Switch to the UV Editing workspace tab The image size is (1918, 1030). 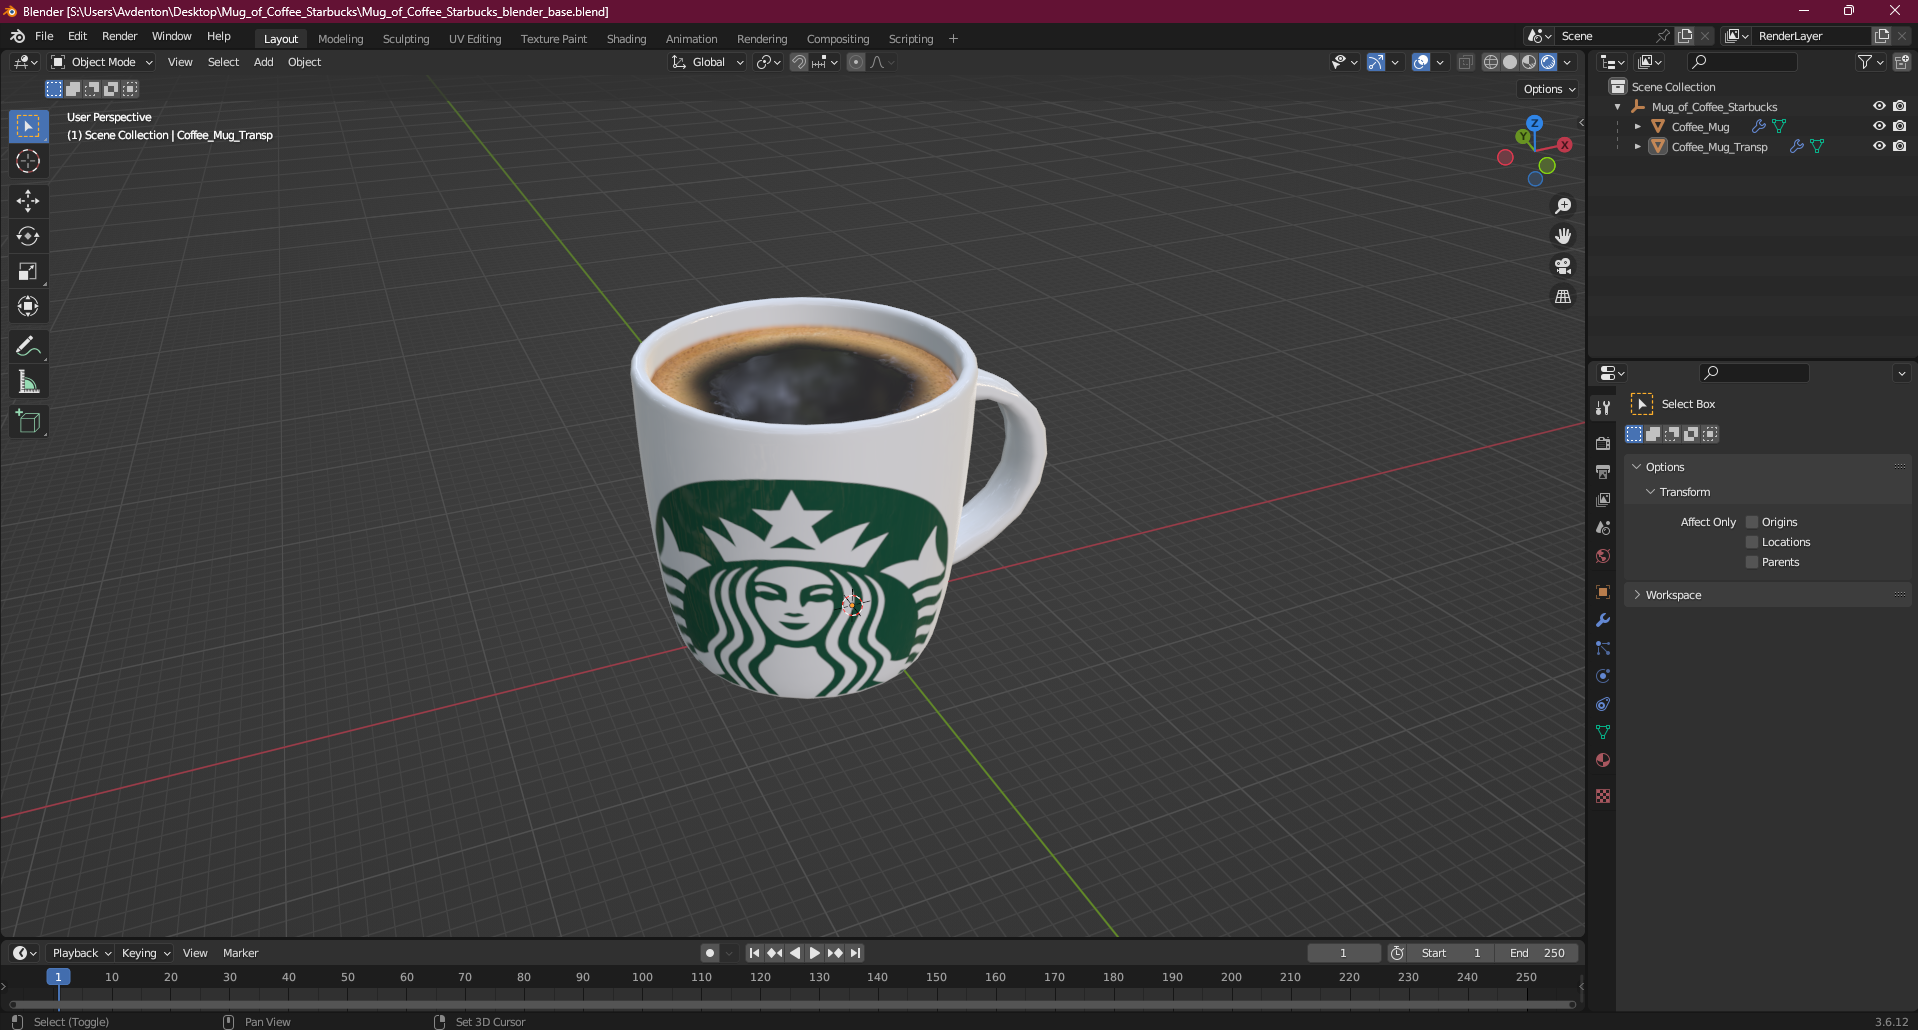[x=475, y=39]
